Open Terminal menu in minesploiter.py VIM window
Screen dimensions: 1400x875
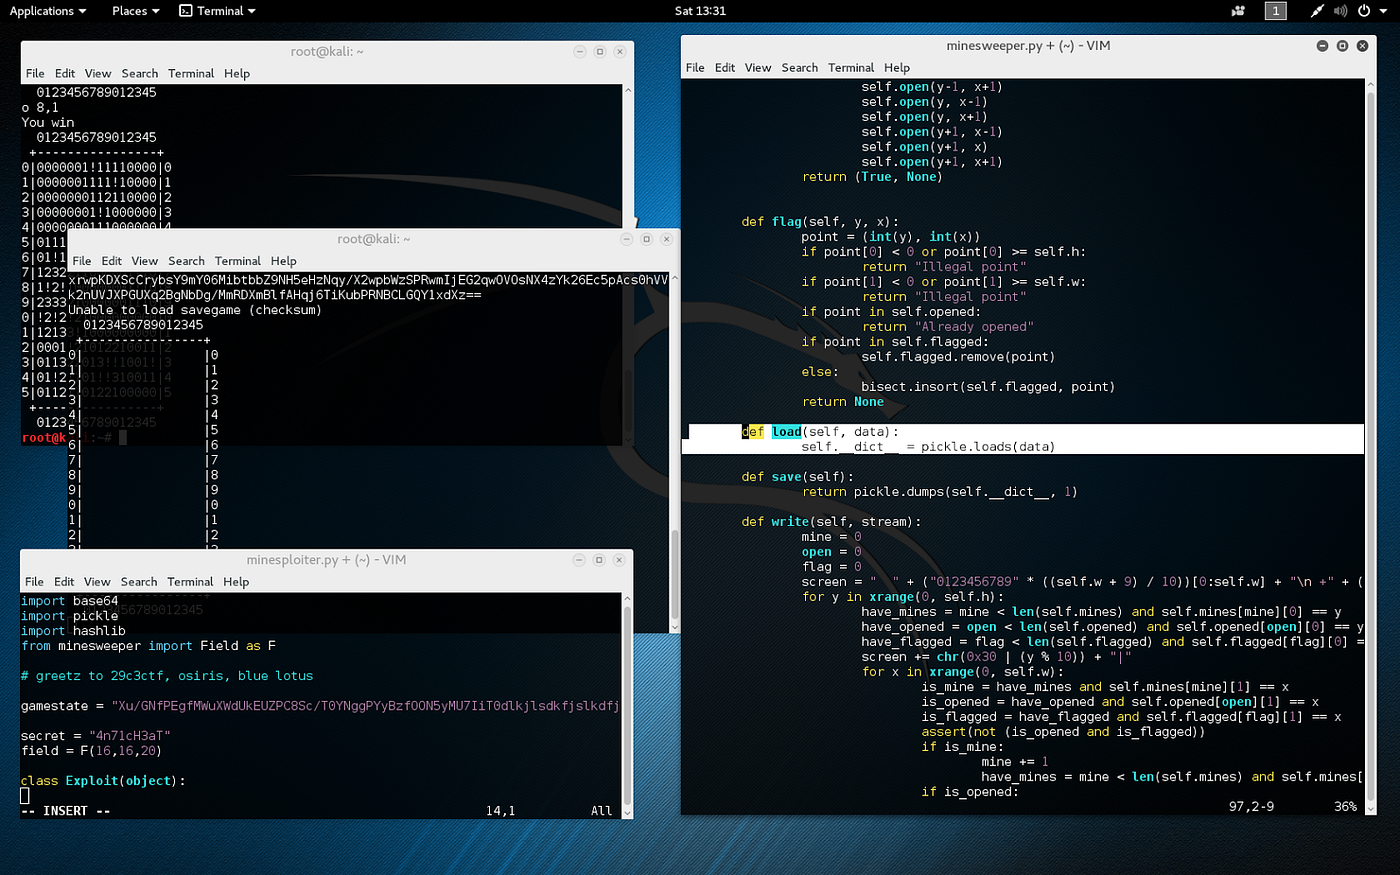click(x=190, y=582)
